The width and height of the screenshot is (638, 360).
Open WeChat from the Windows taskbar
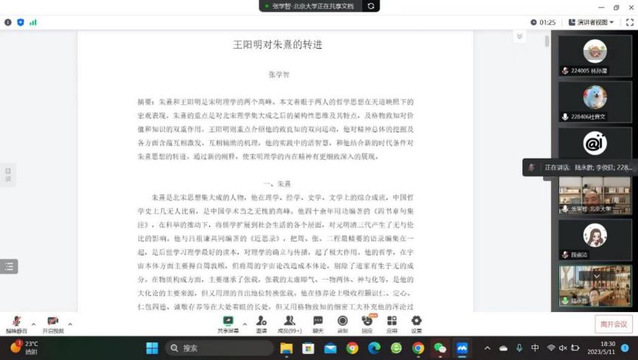[x=440, y=348]
